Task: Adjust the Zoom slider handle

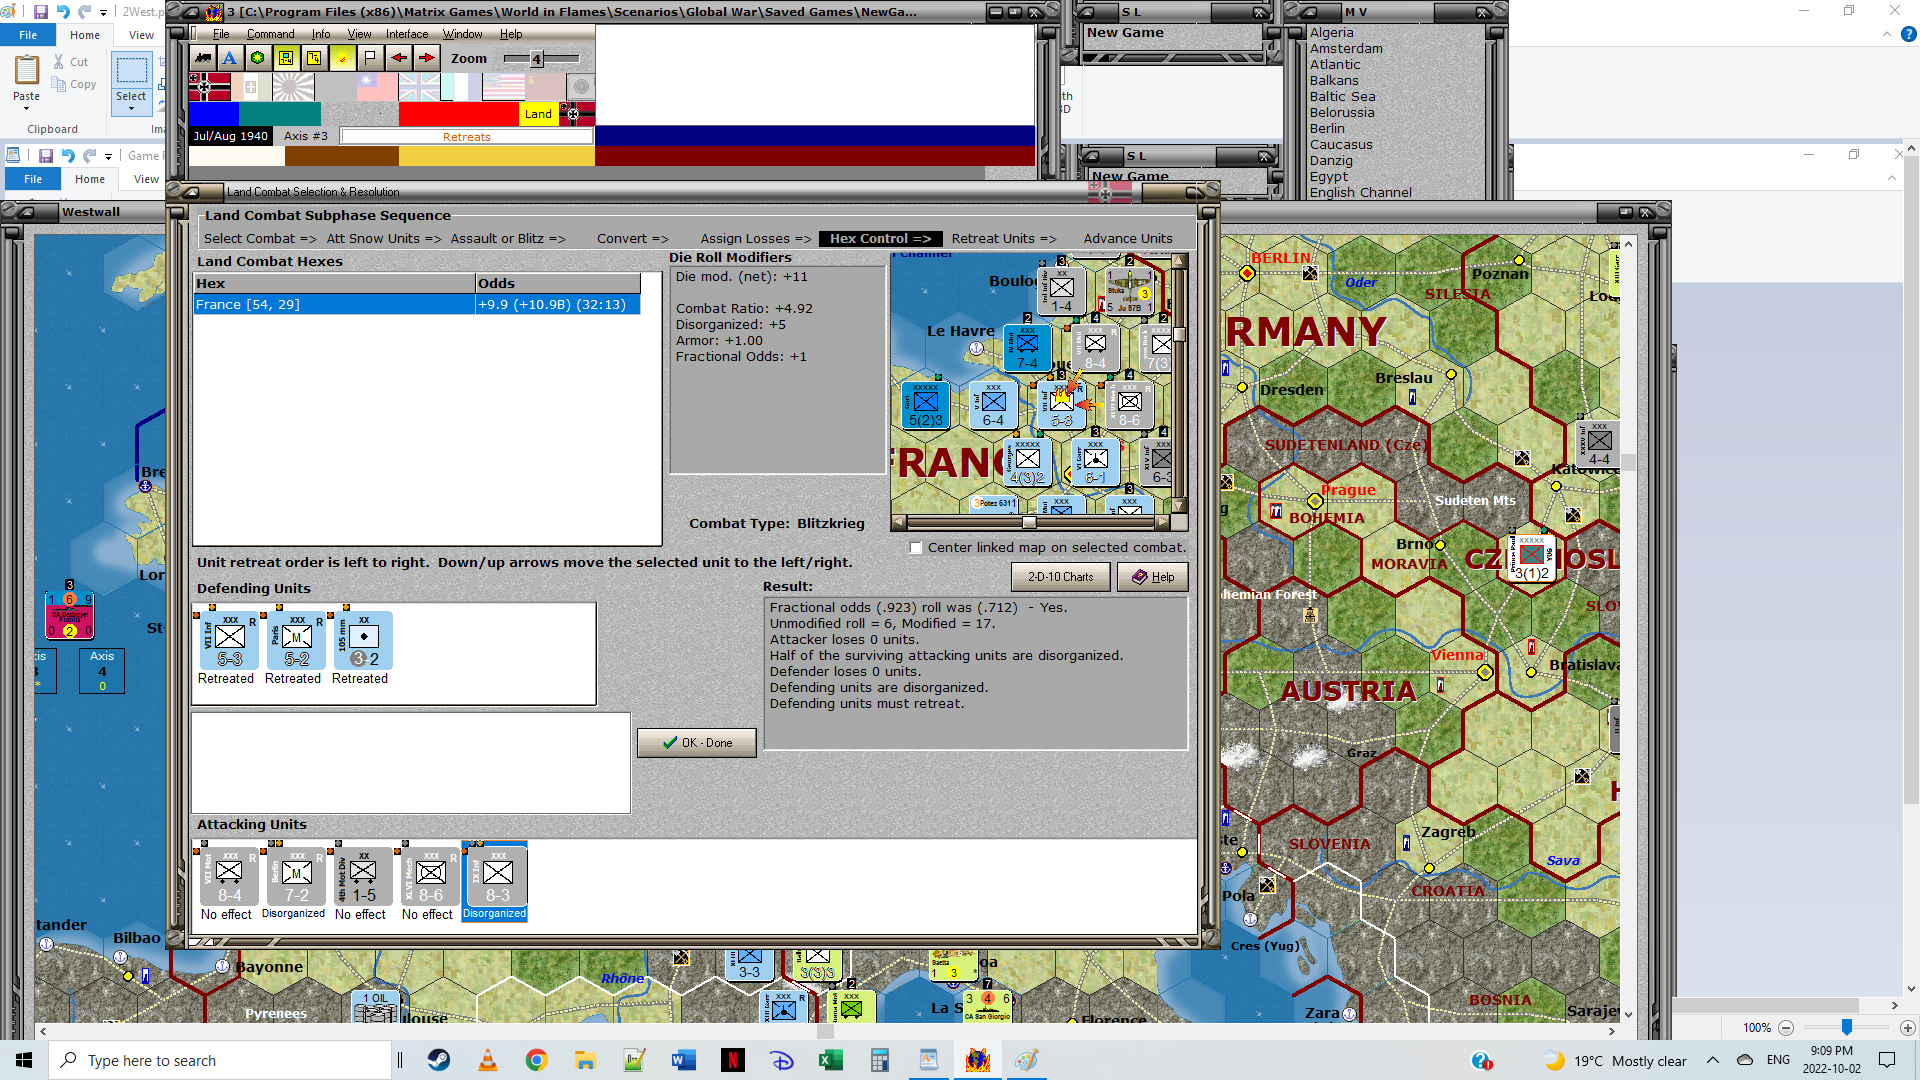Action: pos(536,59)
